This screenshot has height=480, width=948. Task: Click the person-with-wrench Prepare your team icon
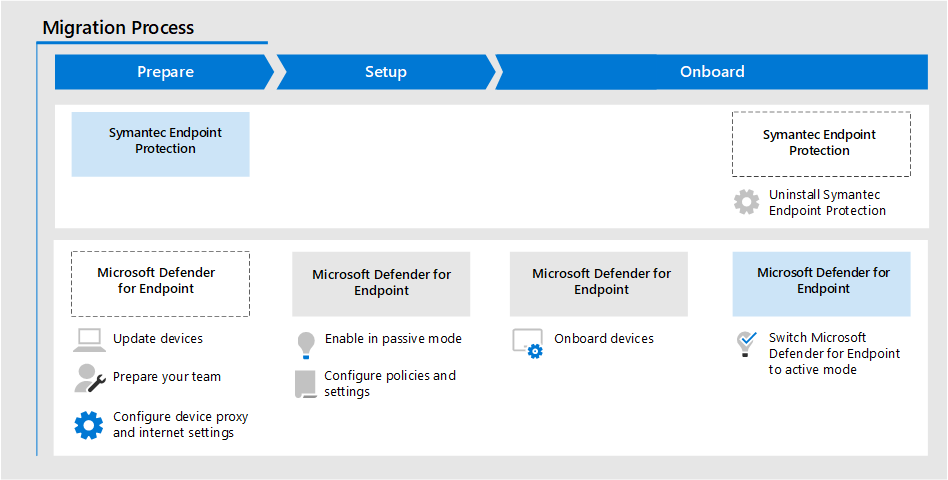click(89, 378)
